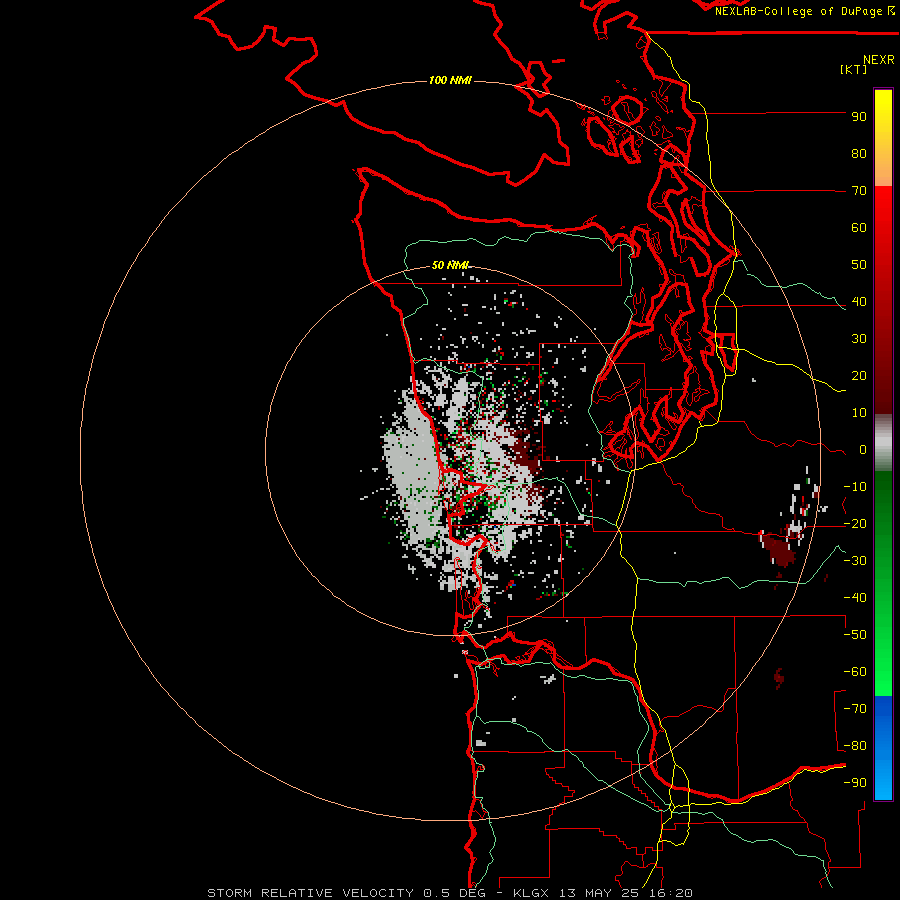Click the positive "40" scale value
Screen dimensions: 900x900
pyautogui.click(x=859, y=302)
